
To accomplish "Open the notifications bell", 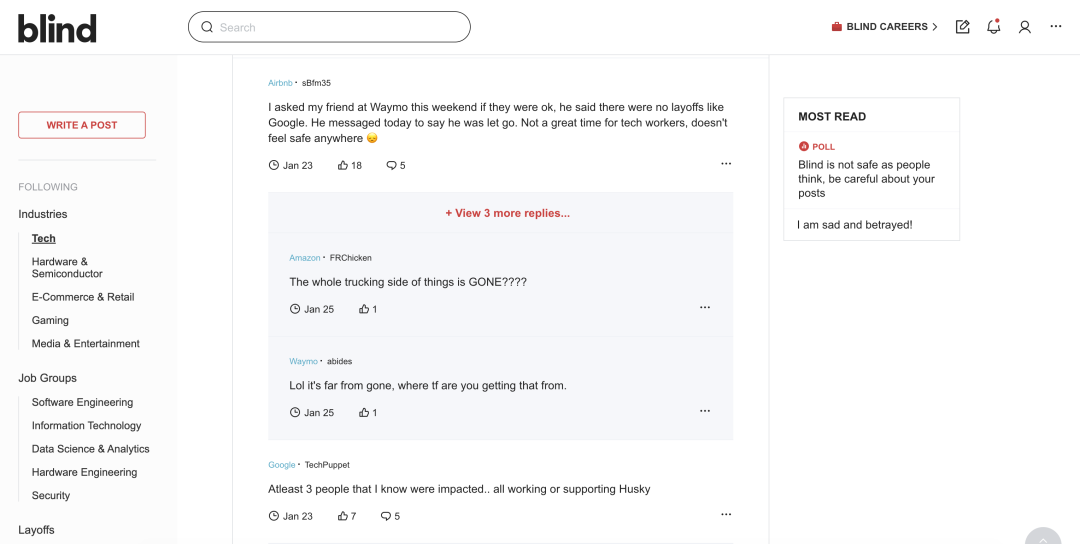I will click(993, 27).
